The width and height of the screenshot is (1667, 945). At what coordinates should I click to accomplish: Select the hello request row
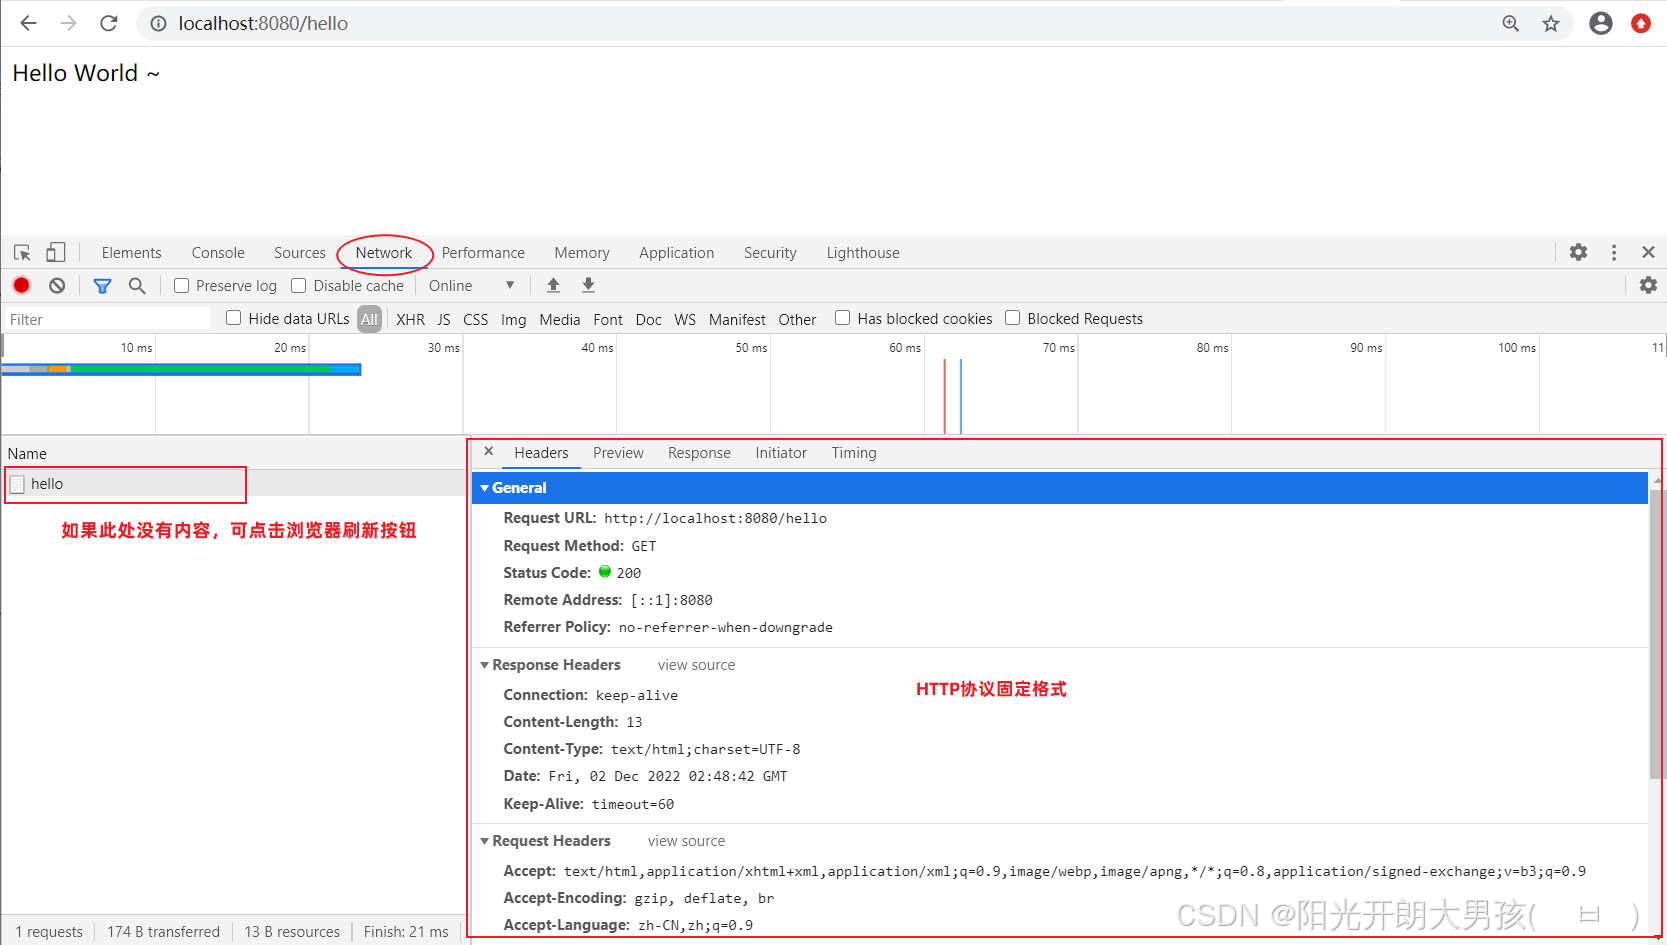point(234,484)
